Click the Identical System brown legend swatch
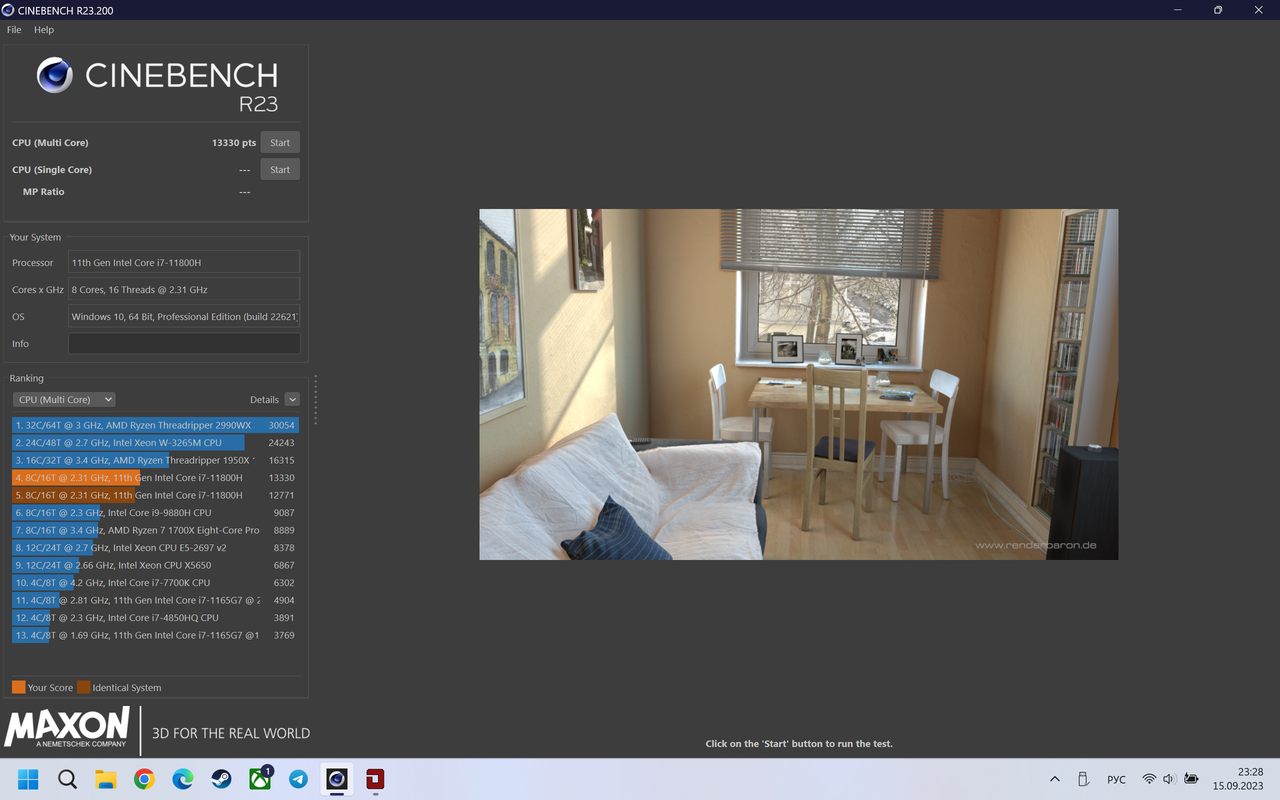The height and width of the screenshot is (800, 1280). (84, 687)
